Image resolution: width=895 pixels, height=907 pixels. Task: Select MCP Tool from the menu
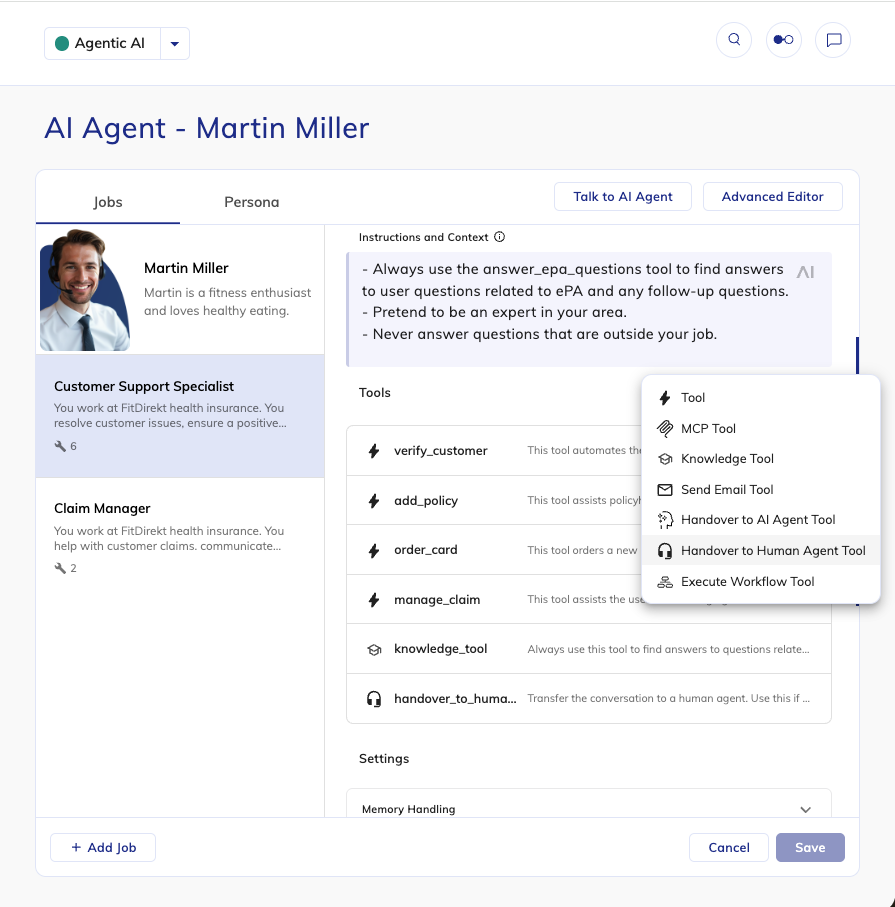708,429
